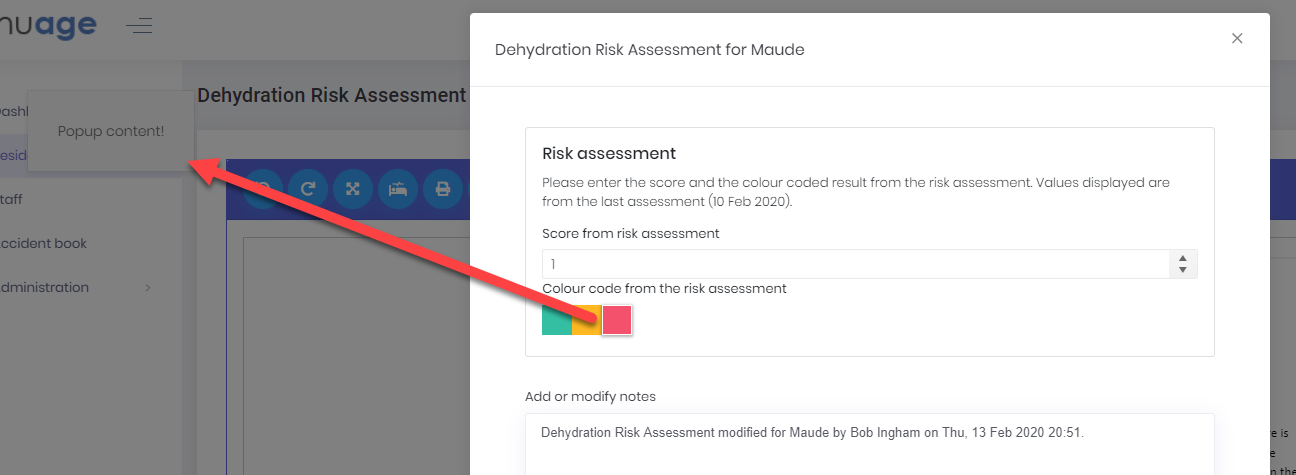Screen dimensions: 1296x475
Task: Close the Dehydration Risk Assessment dialog
Action: pyautogui.click(x=1237, y=39)
